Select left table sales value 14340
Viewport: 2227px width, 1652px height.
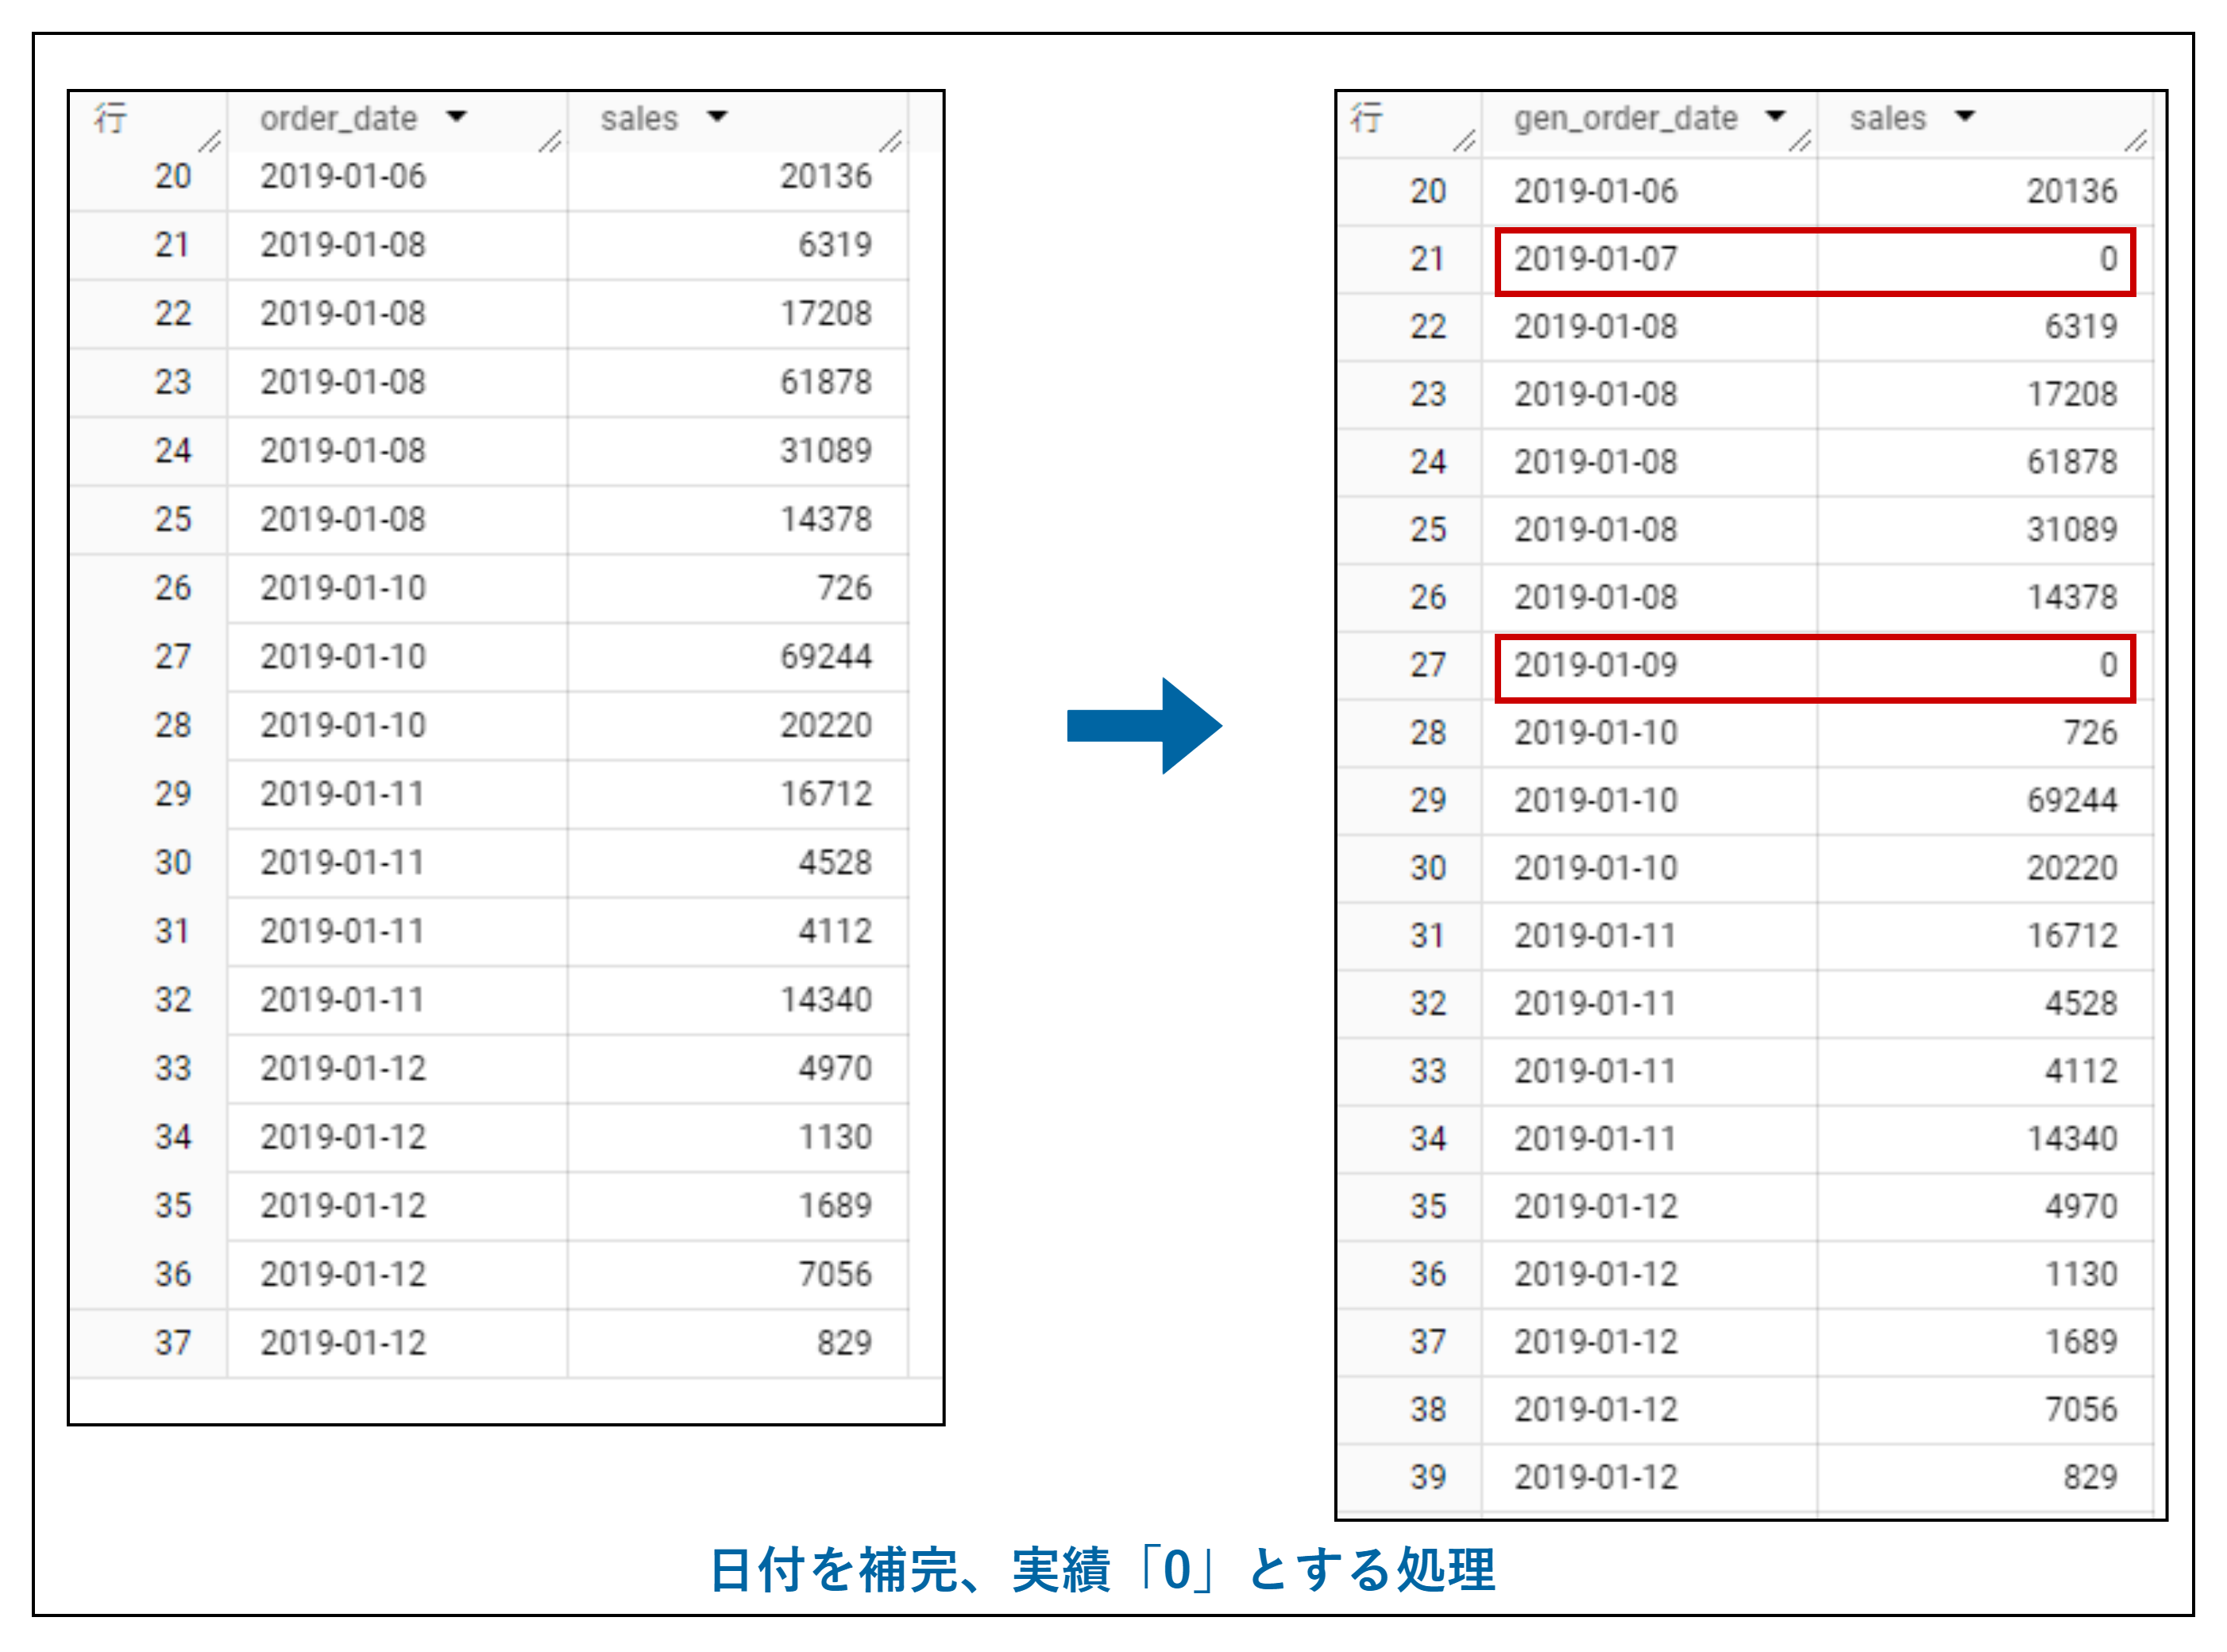826,1000
